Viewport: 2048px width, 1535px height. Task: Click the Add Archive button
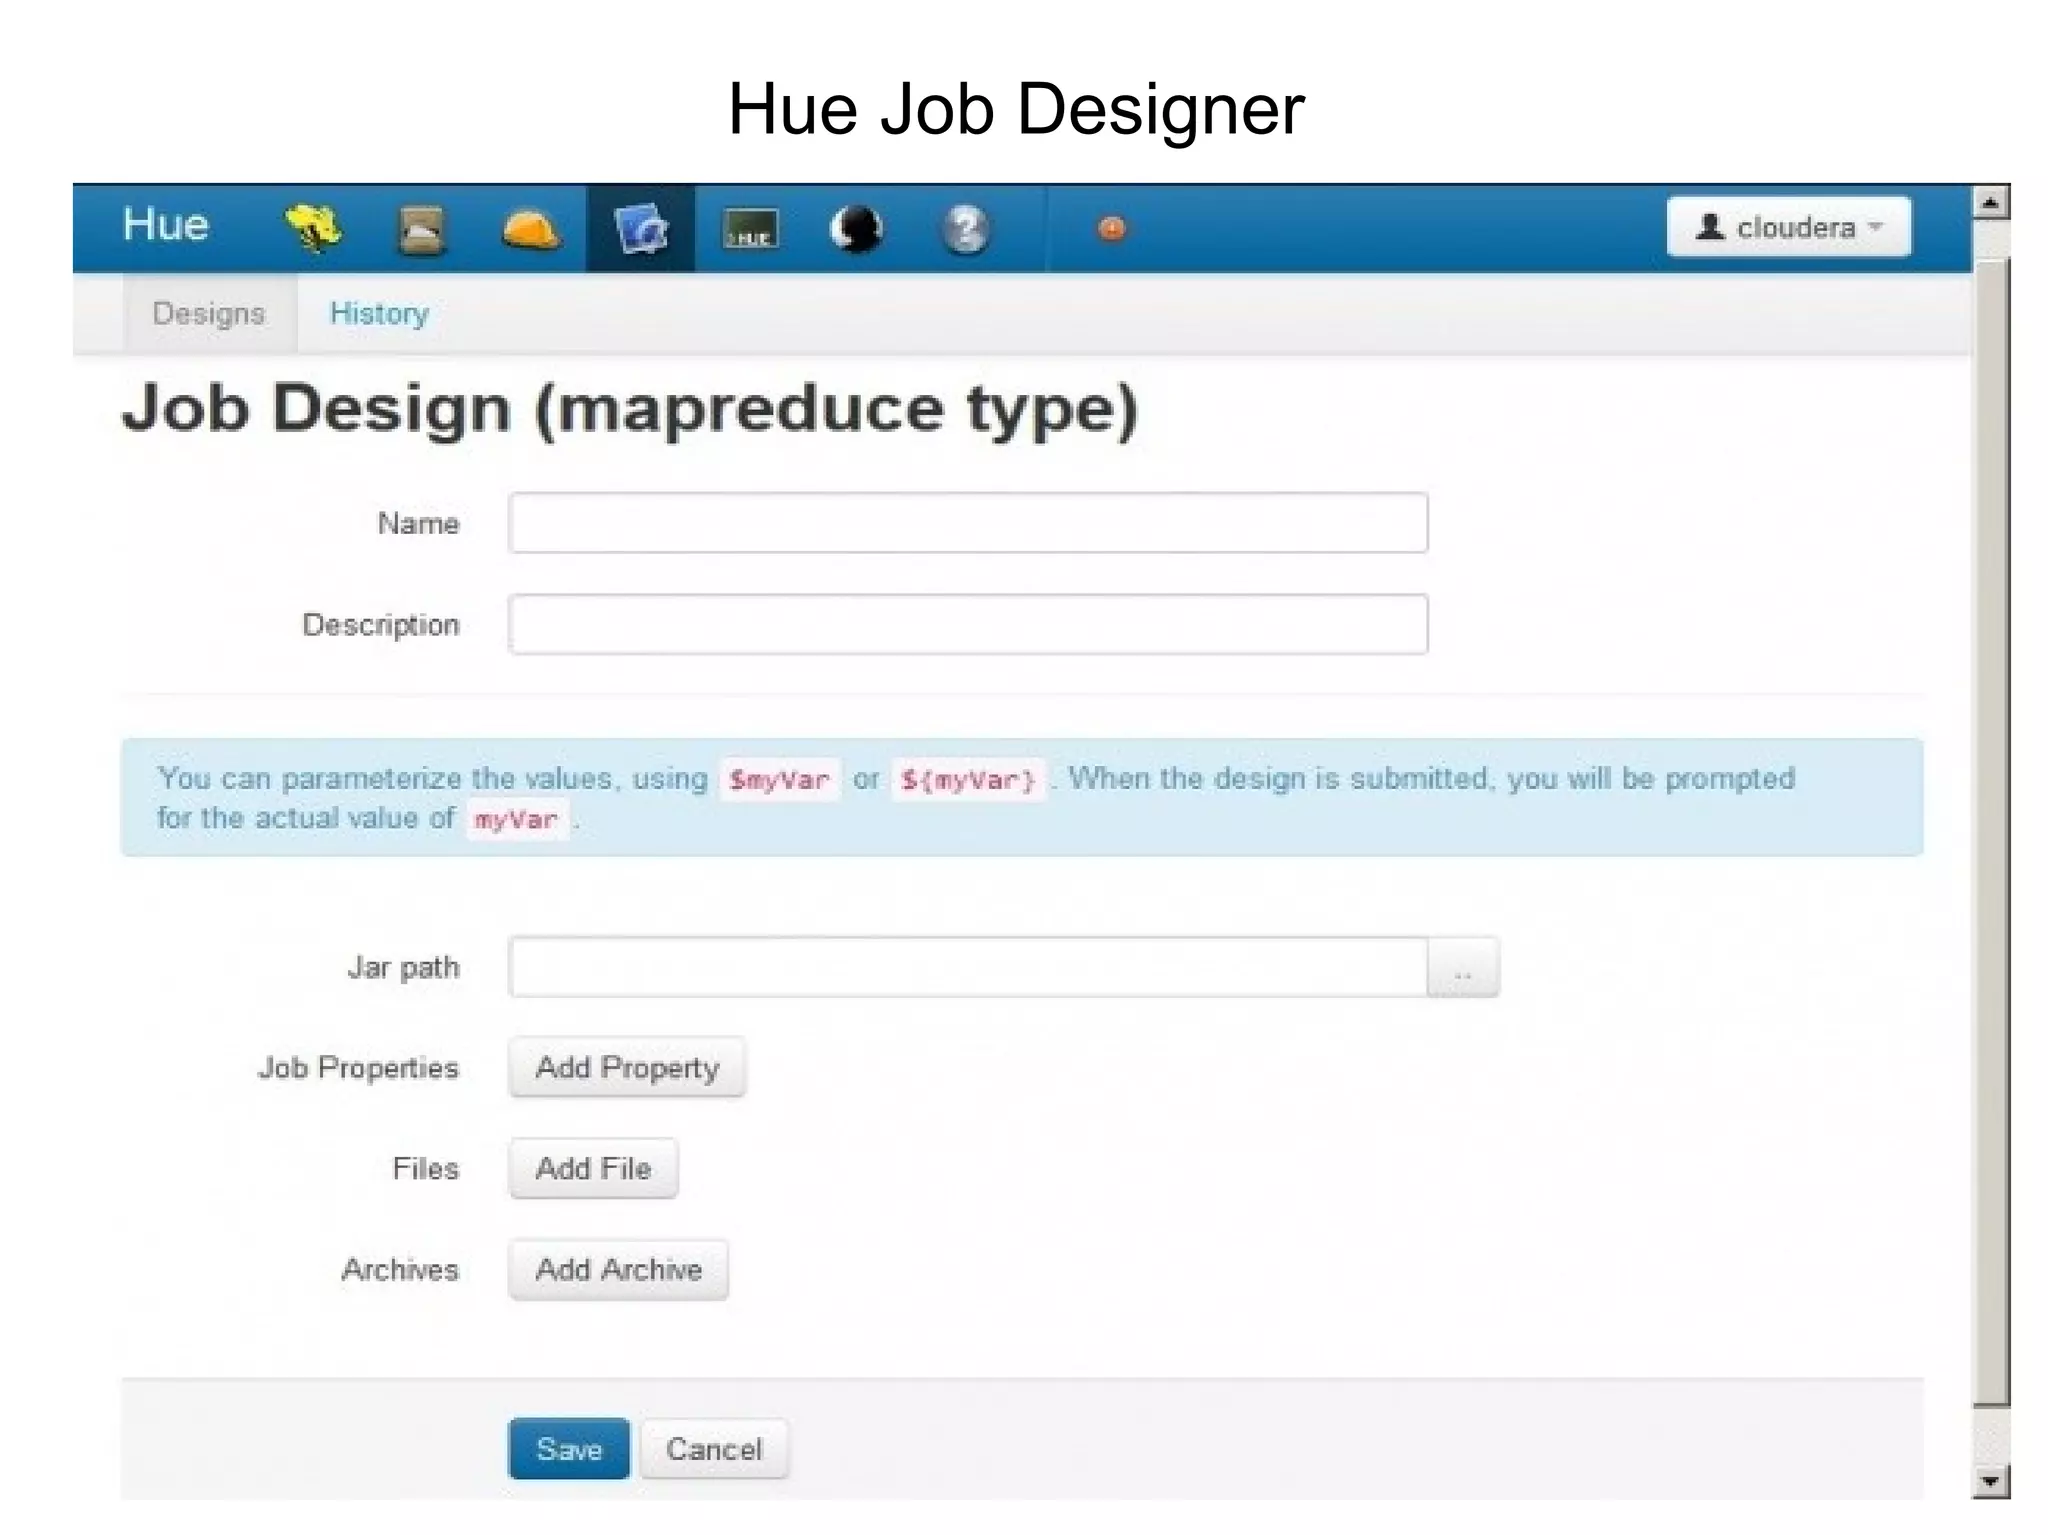tap(618, 1270)
